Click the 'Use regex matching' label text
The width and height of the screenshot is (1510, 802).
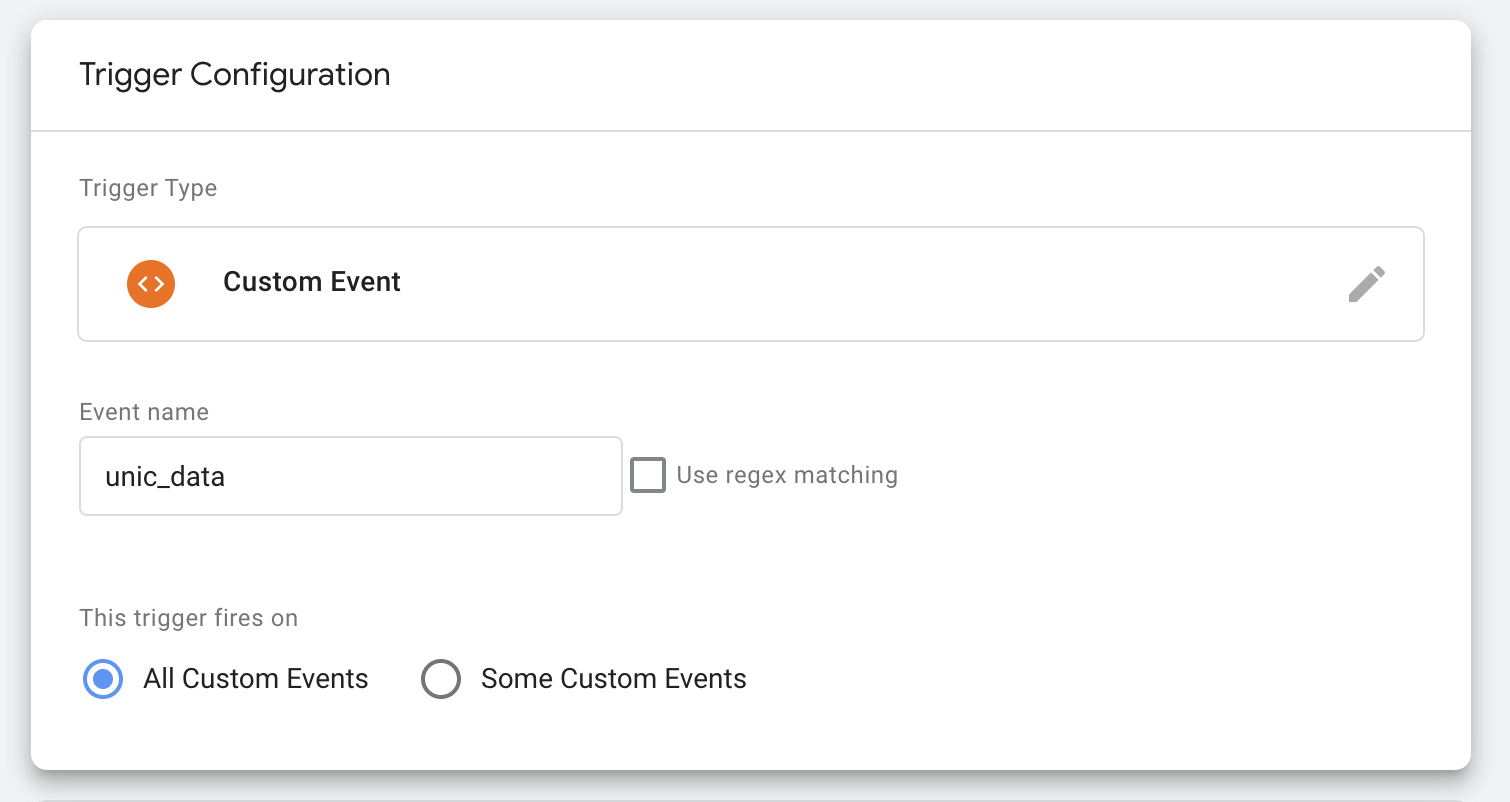tap(786, 475)
